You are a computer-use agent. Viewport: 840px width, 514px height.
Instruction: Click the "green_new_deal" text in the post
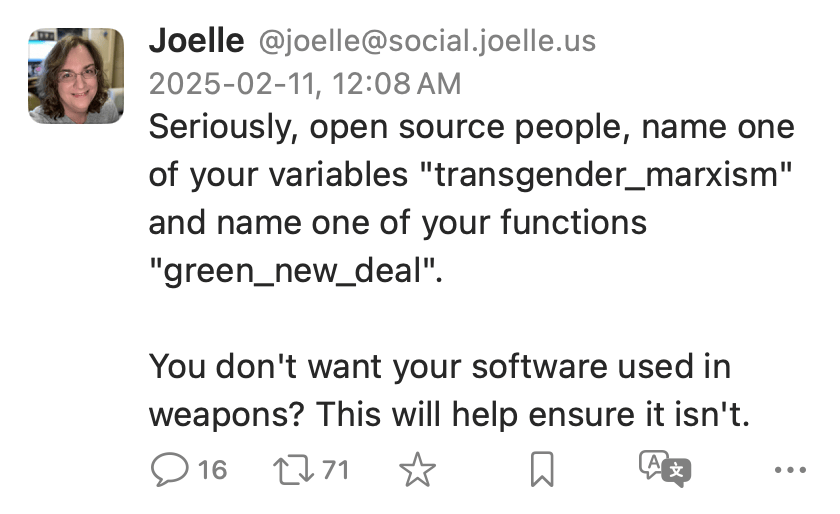click(x=295, y=270)
